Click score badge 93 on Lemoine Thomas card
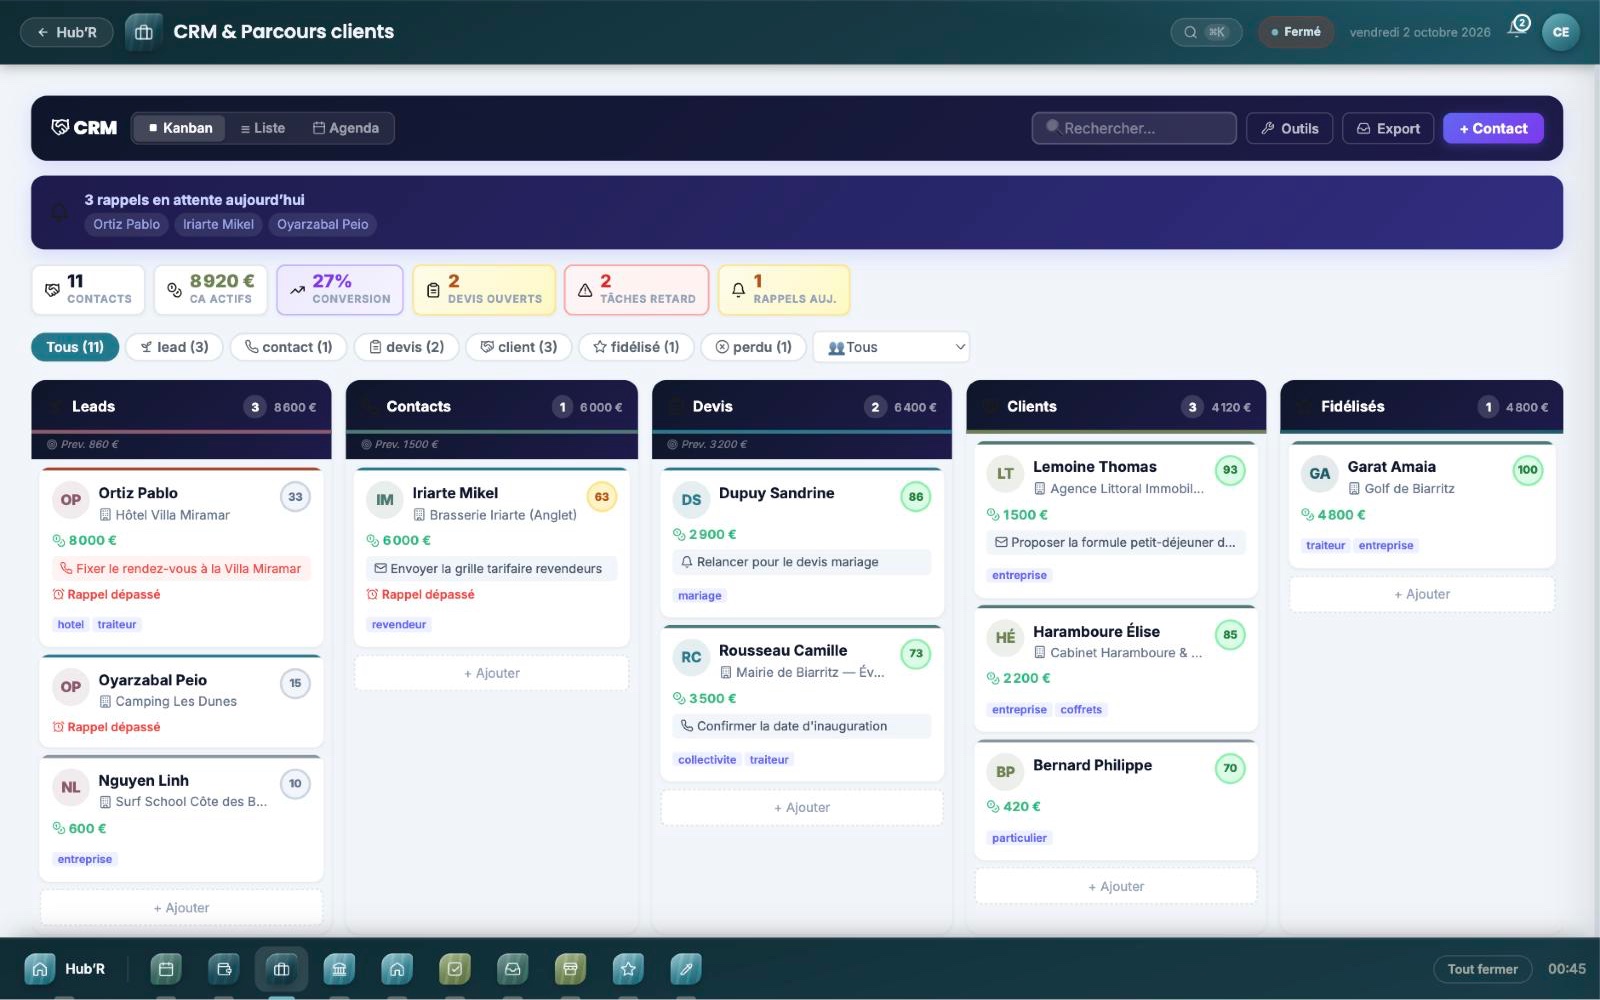Screen dimensions: 1600x1000 coord(1230,470)
